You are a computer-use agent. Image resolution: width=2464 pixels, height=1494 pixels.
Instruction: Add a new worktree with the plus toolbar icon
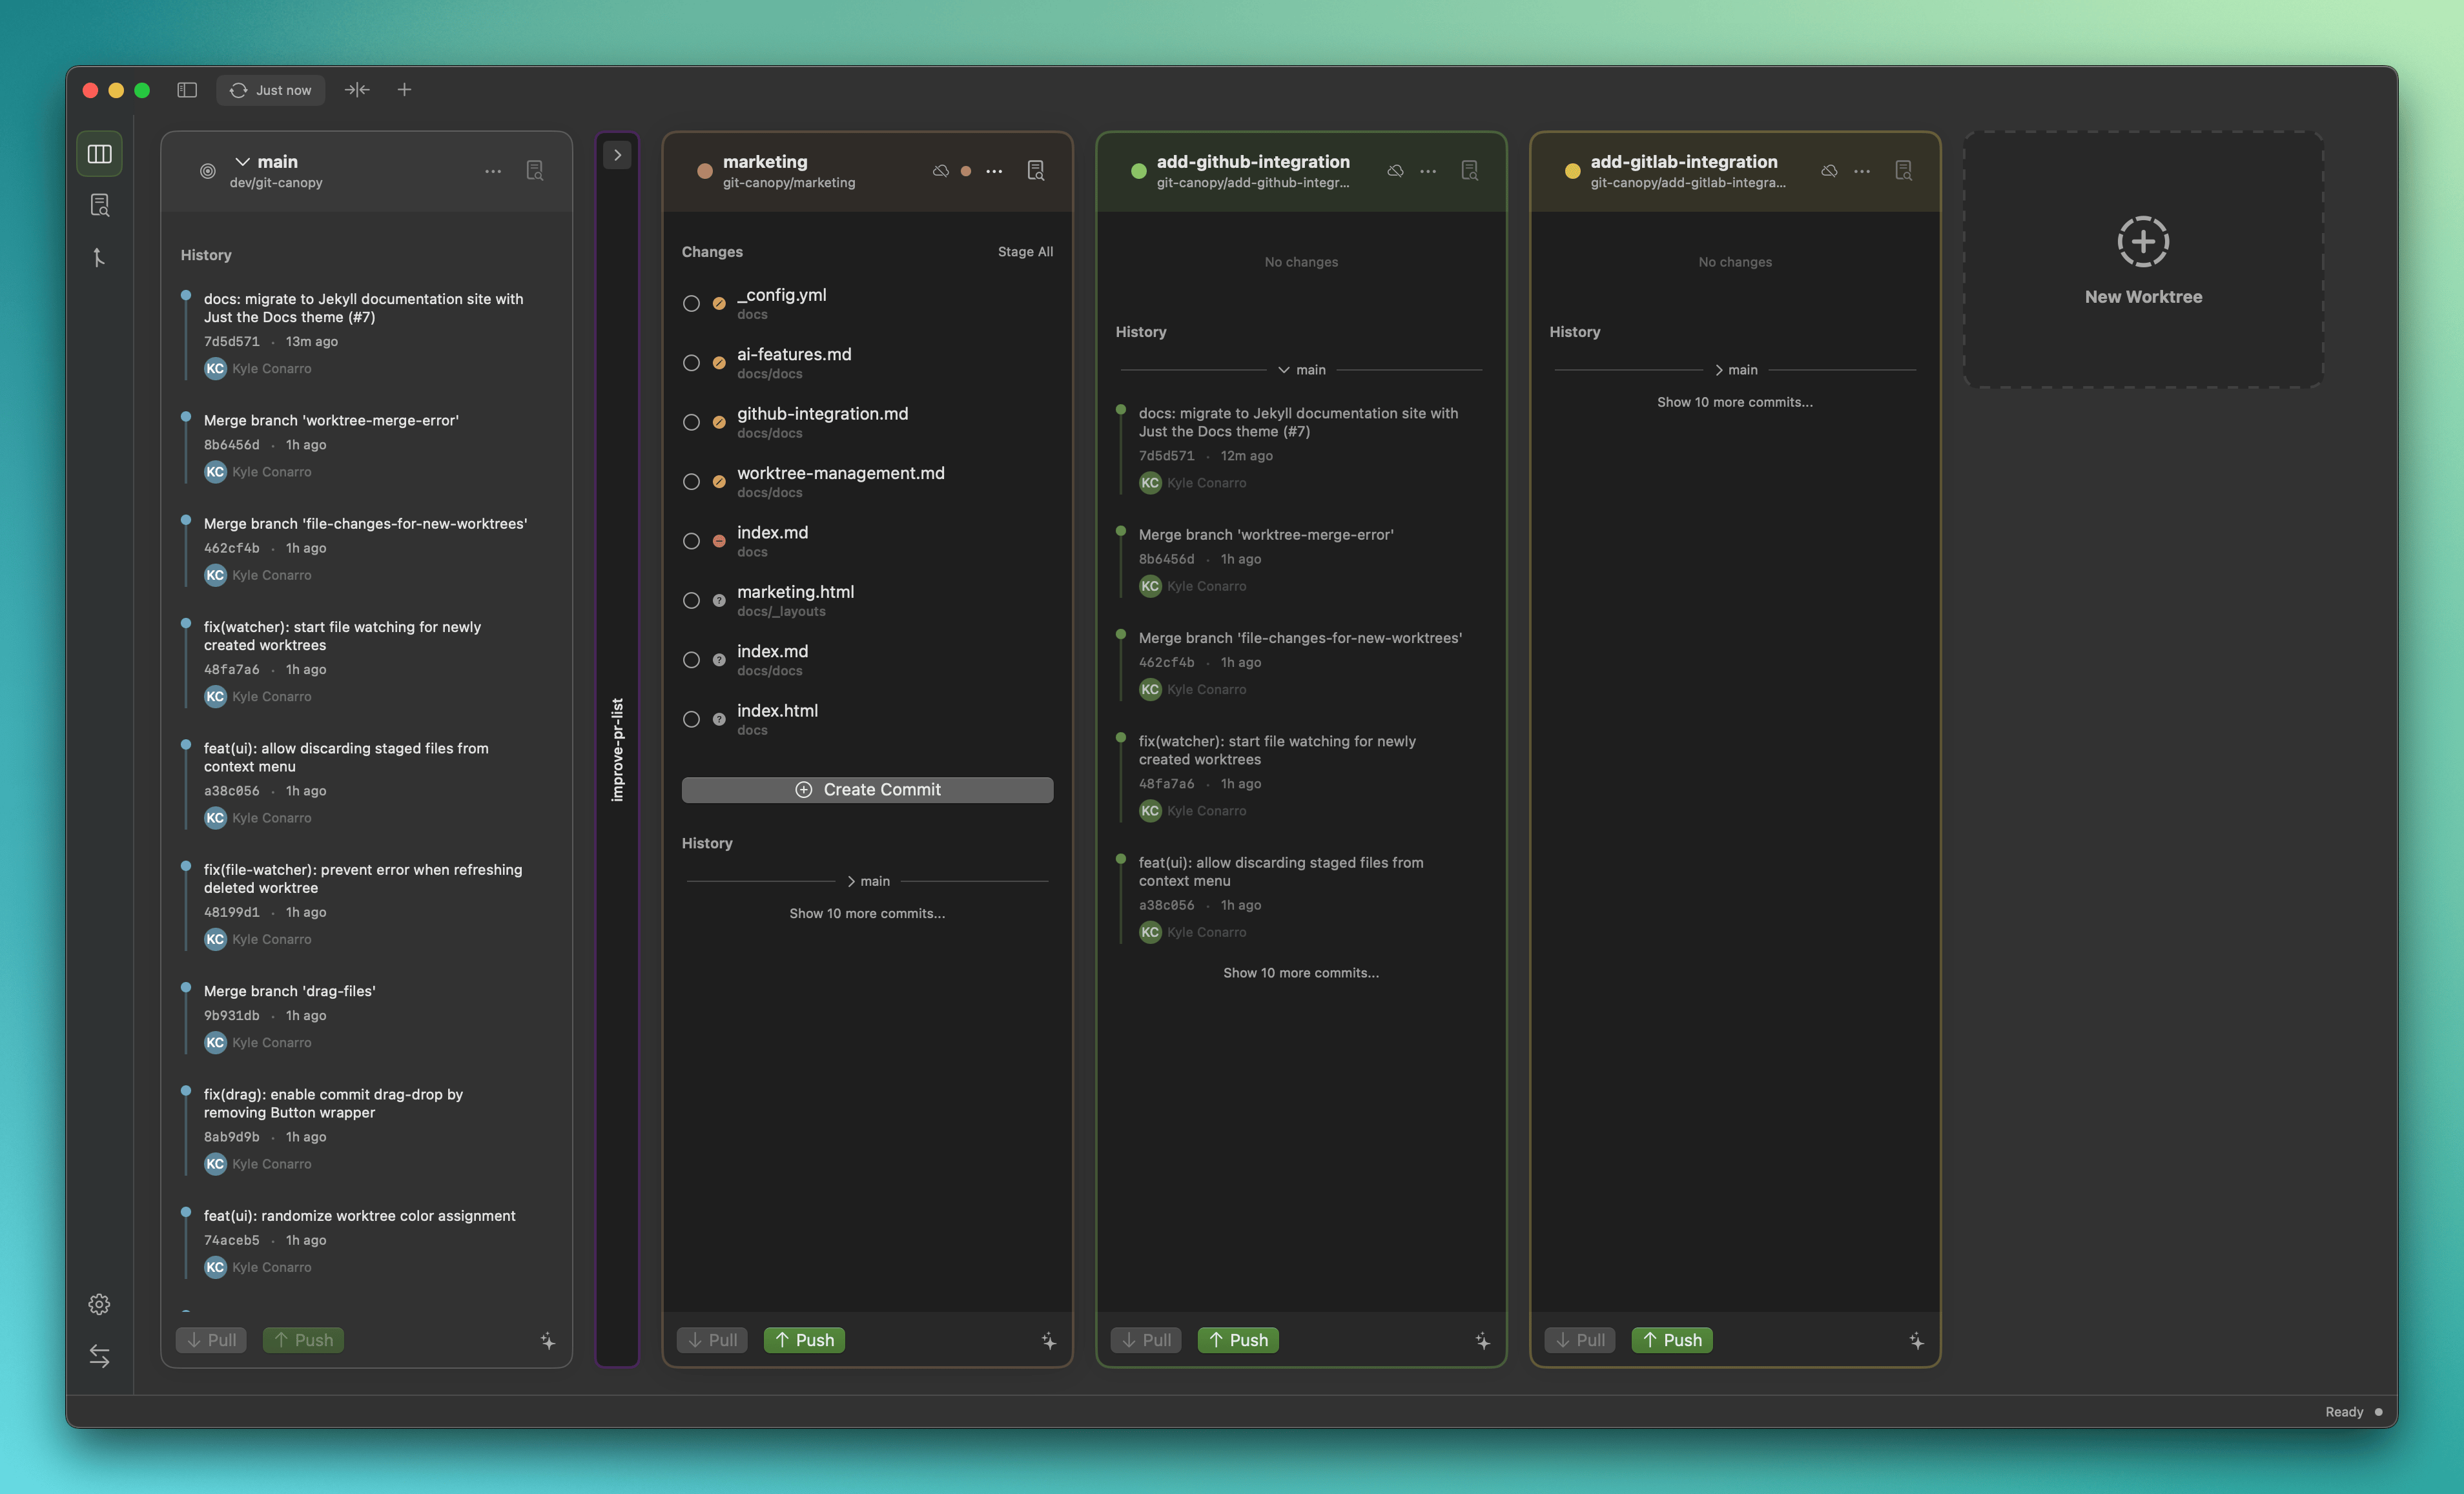[x=405, y=89]
